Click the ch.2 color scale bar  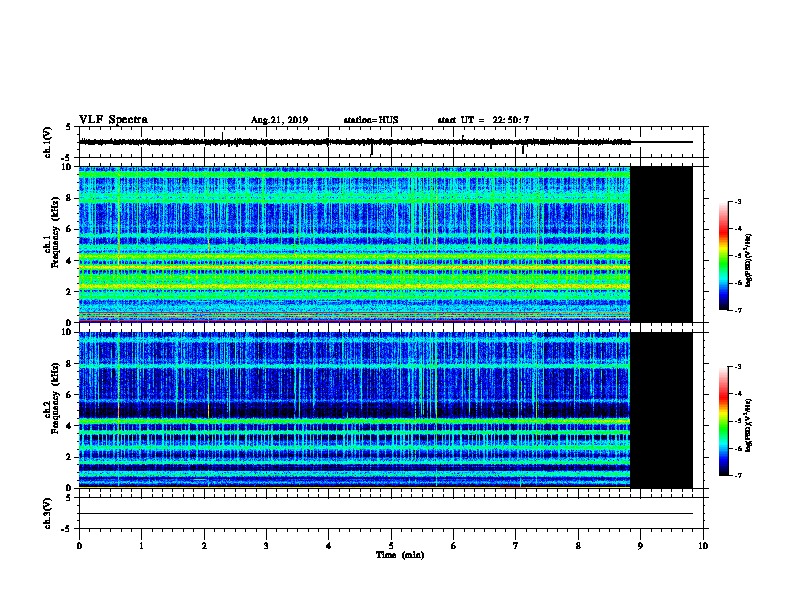(x=724, y=421)
